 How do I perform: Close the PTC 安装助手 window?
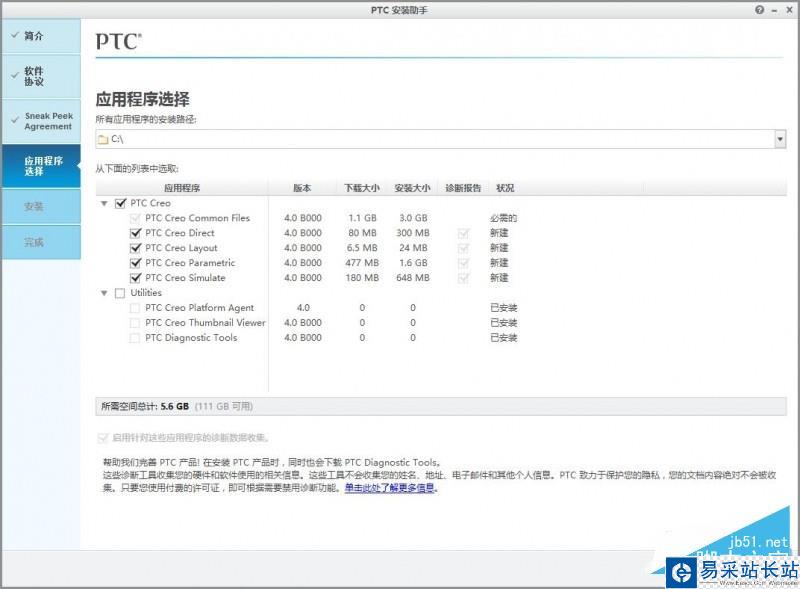point(789,10)
